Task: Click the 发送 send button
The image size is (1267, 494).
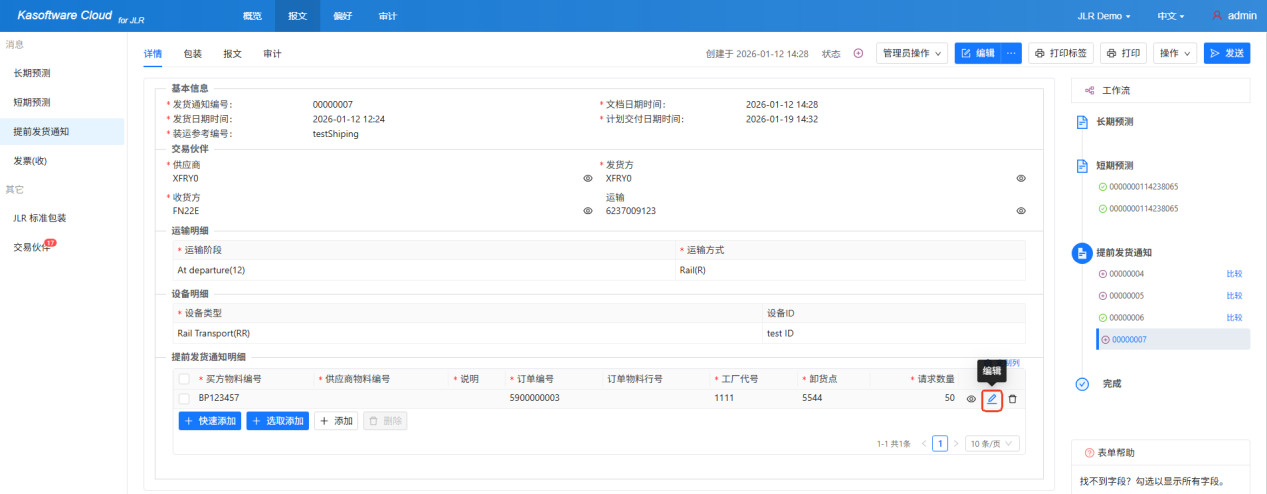Action: pyautogui.click(x=1226, y=54)
